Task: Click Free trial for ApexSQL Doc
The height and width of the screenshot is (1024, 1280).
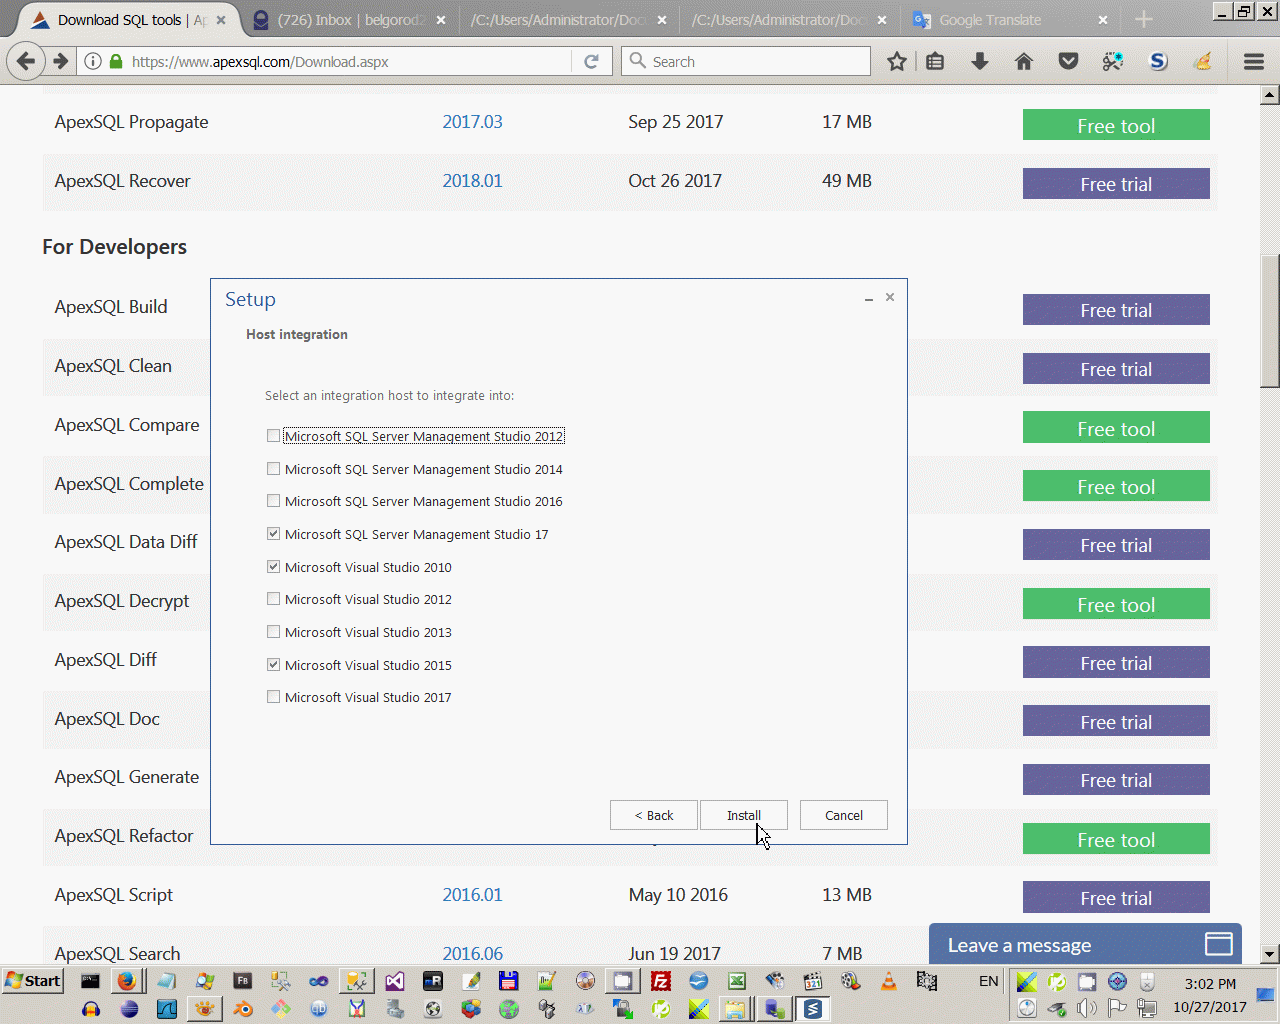Action: tap(1116, 722)
